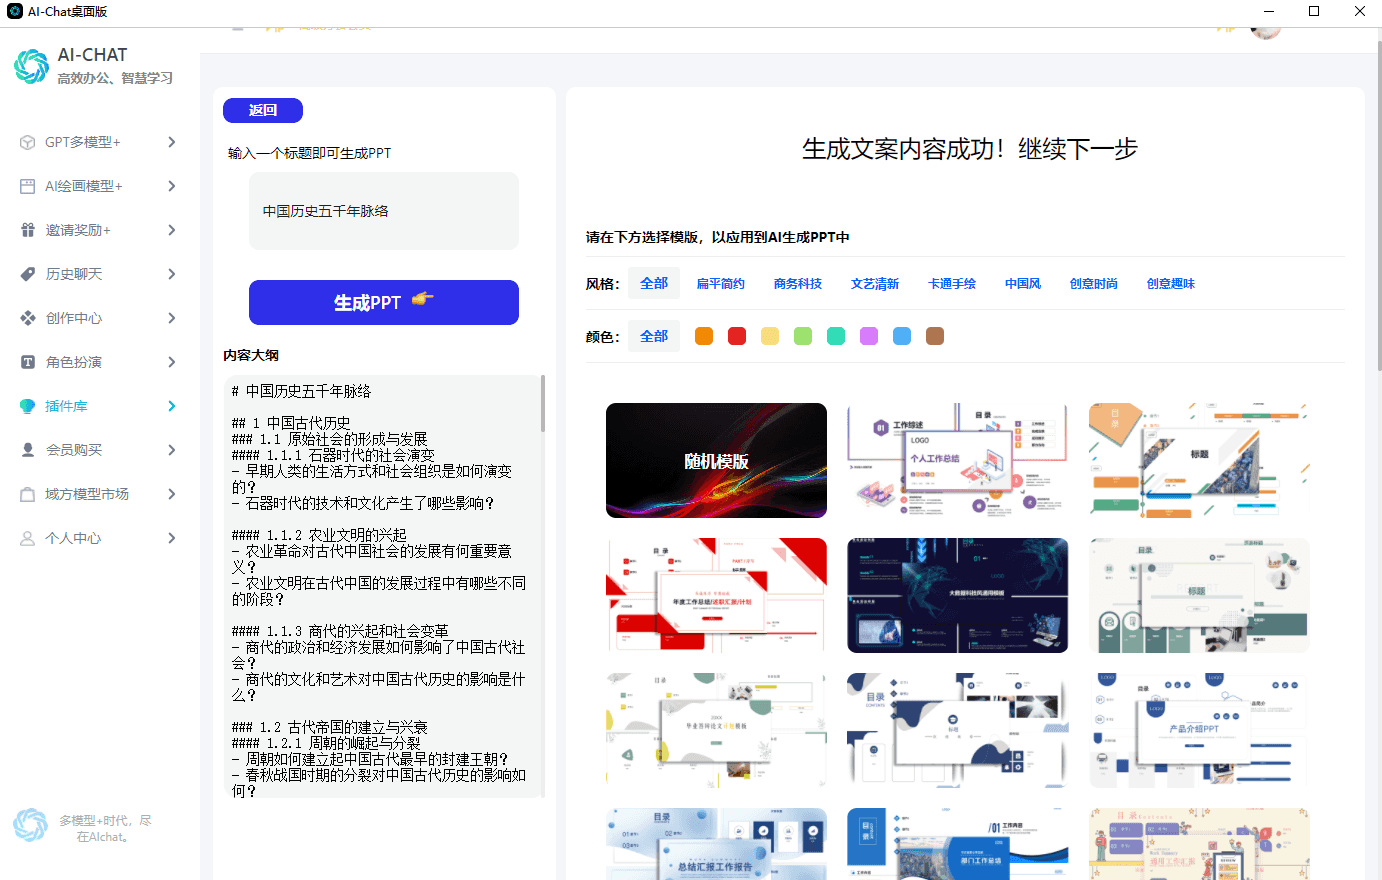Choose the yellow color swatch
The image size is (1382, 880).
coord(770,336)
